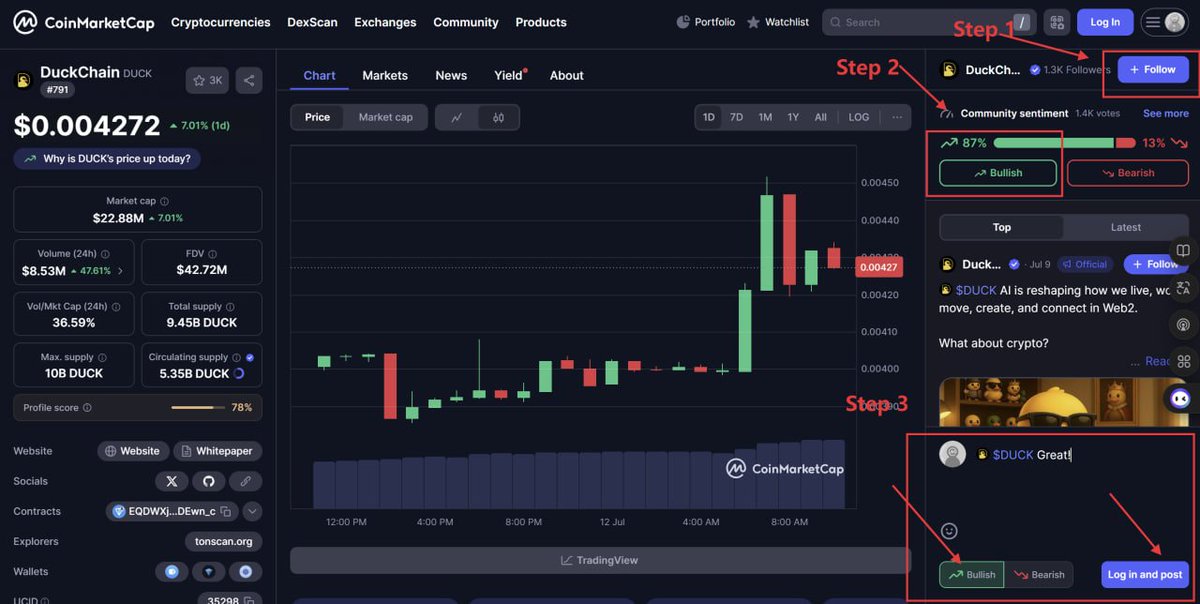Click the emoji picker smiley icon
The width and height of the screenshot is (1200, 604).
(x=949, y=531)
